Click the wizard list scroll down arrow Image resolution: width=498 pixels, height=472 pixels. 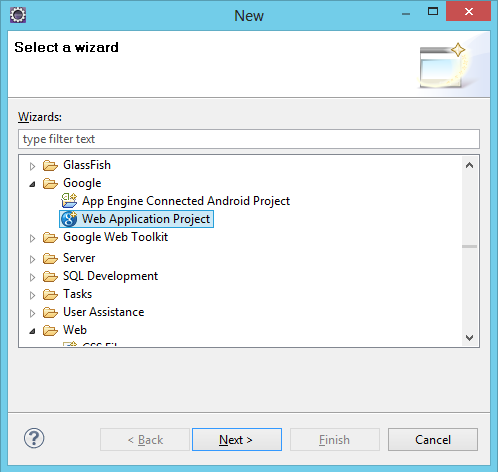pyautogui.click(x=469, y=337)
